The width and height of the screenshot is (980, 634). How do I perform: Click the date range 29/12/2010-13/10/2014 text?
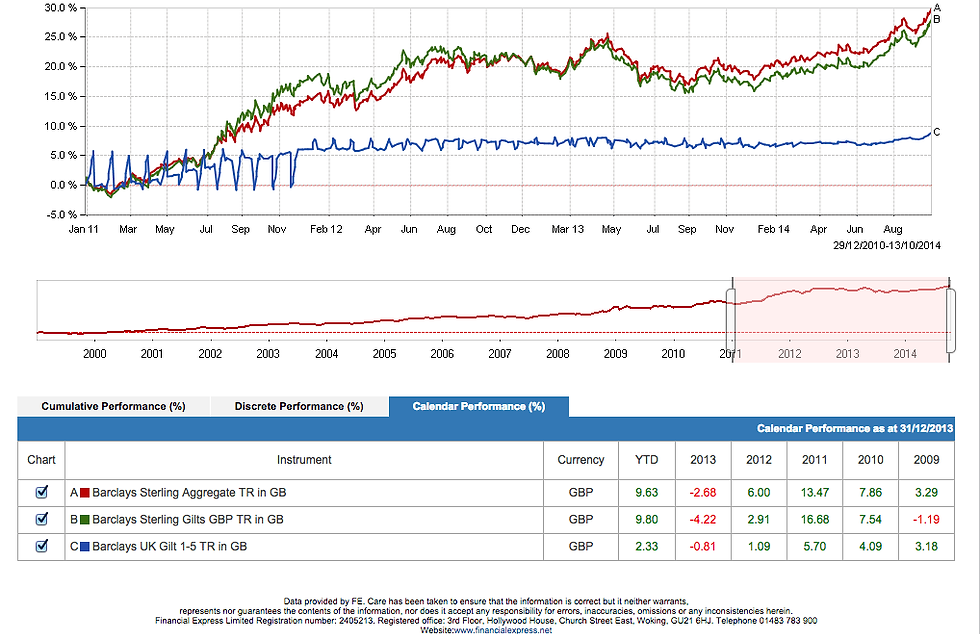click(887, 246)
